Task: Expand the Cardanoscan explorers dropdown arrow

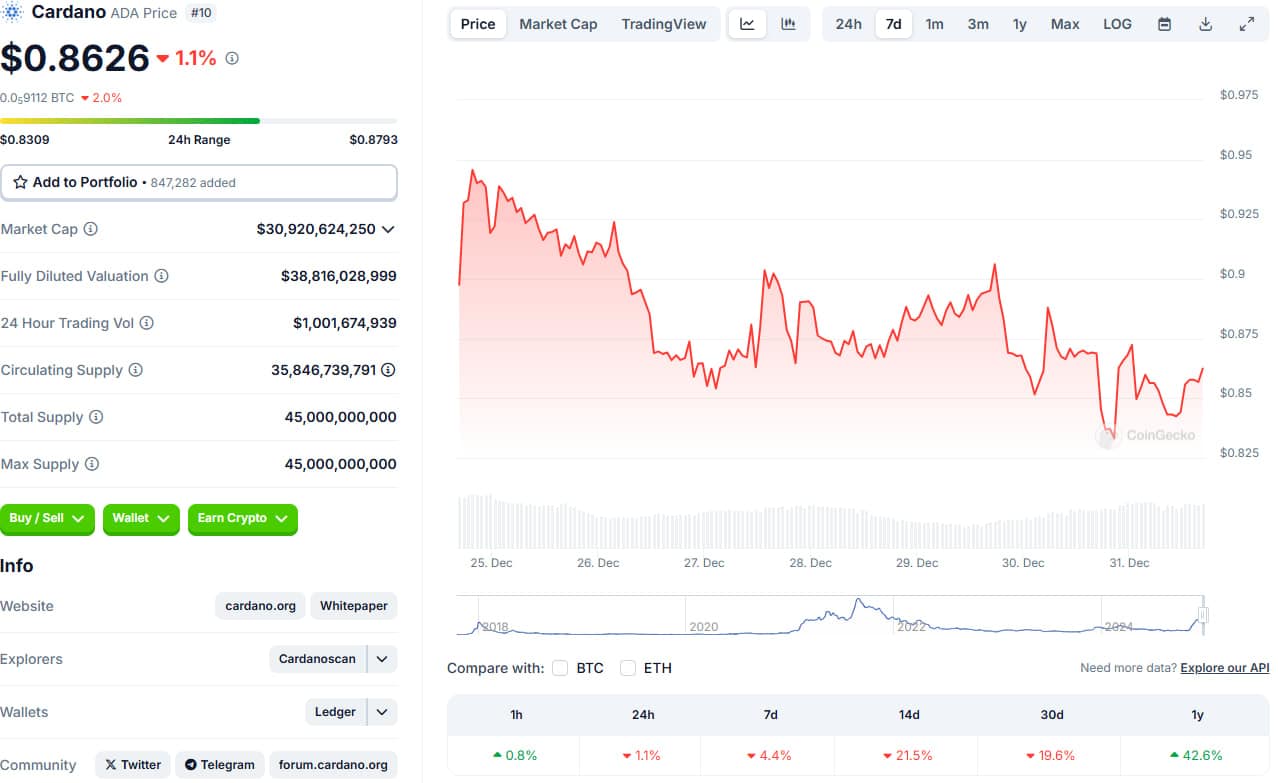Action: [x=382, y=659]
